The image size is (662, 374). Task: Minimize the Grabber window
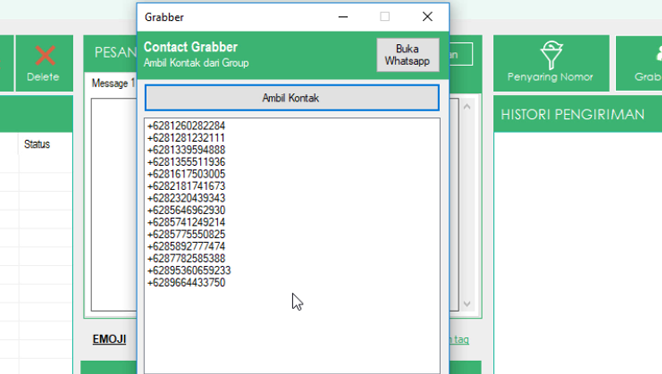(343, 17)
